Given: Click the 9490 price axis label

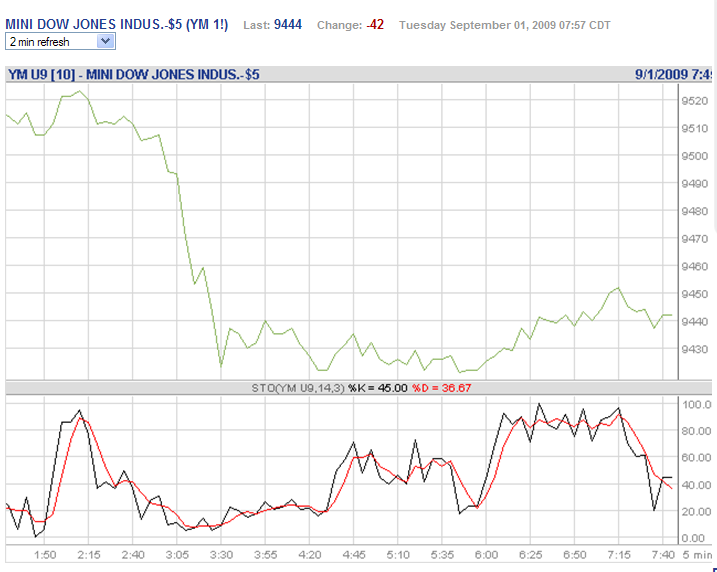Looking at the screenshot, I should (694, 183).
